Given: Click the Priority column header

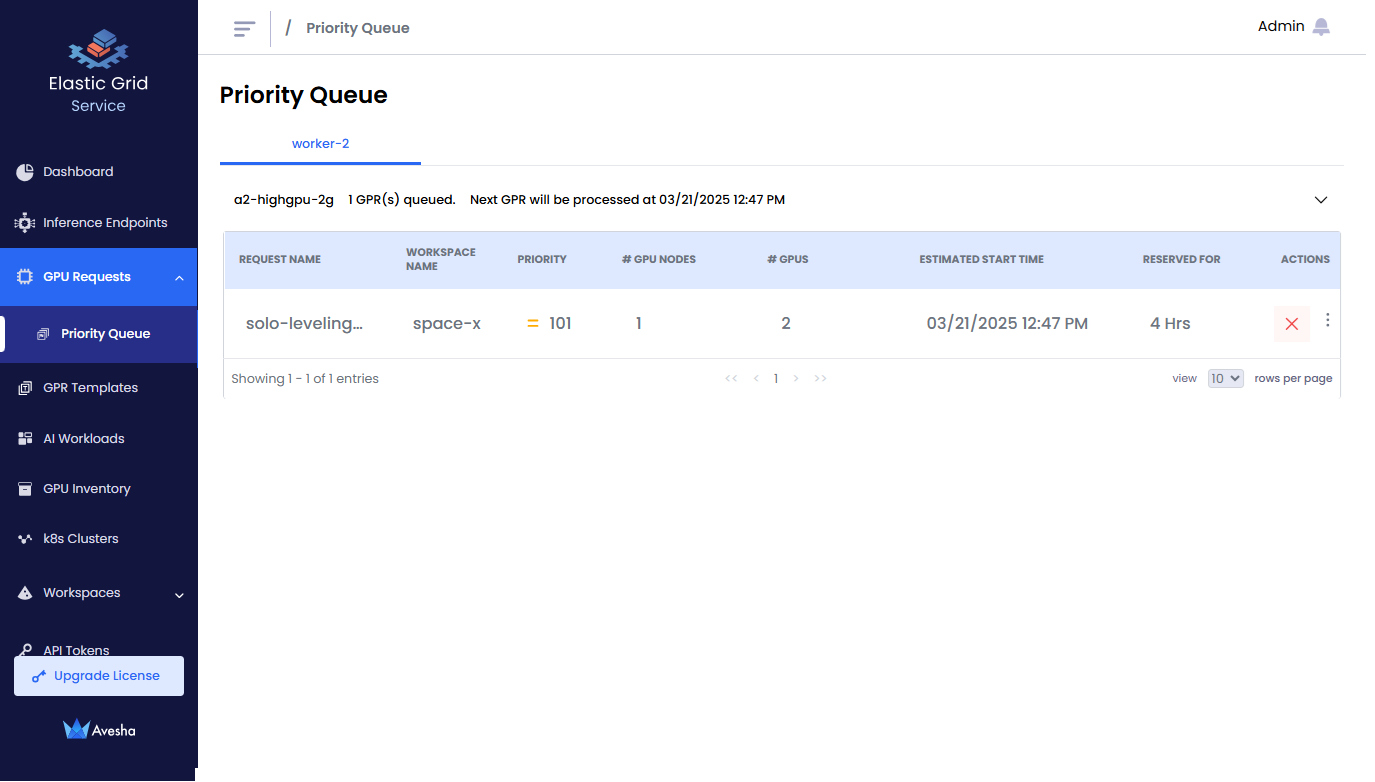Looking at the screenshot, I should pyautogui.click(x=542, y=260).
